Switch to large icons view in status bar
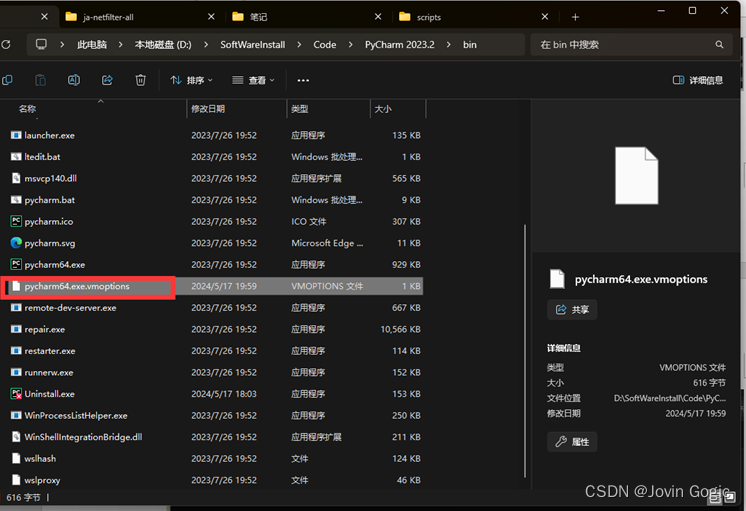The image size is (746, 511). (x=729, y=498)
